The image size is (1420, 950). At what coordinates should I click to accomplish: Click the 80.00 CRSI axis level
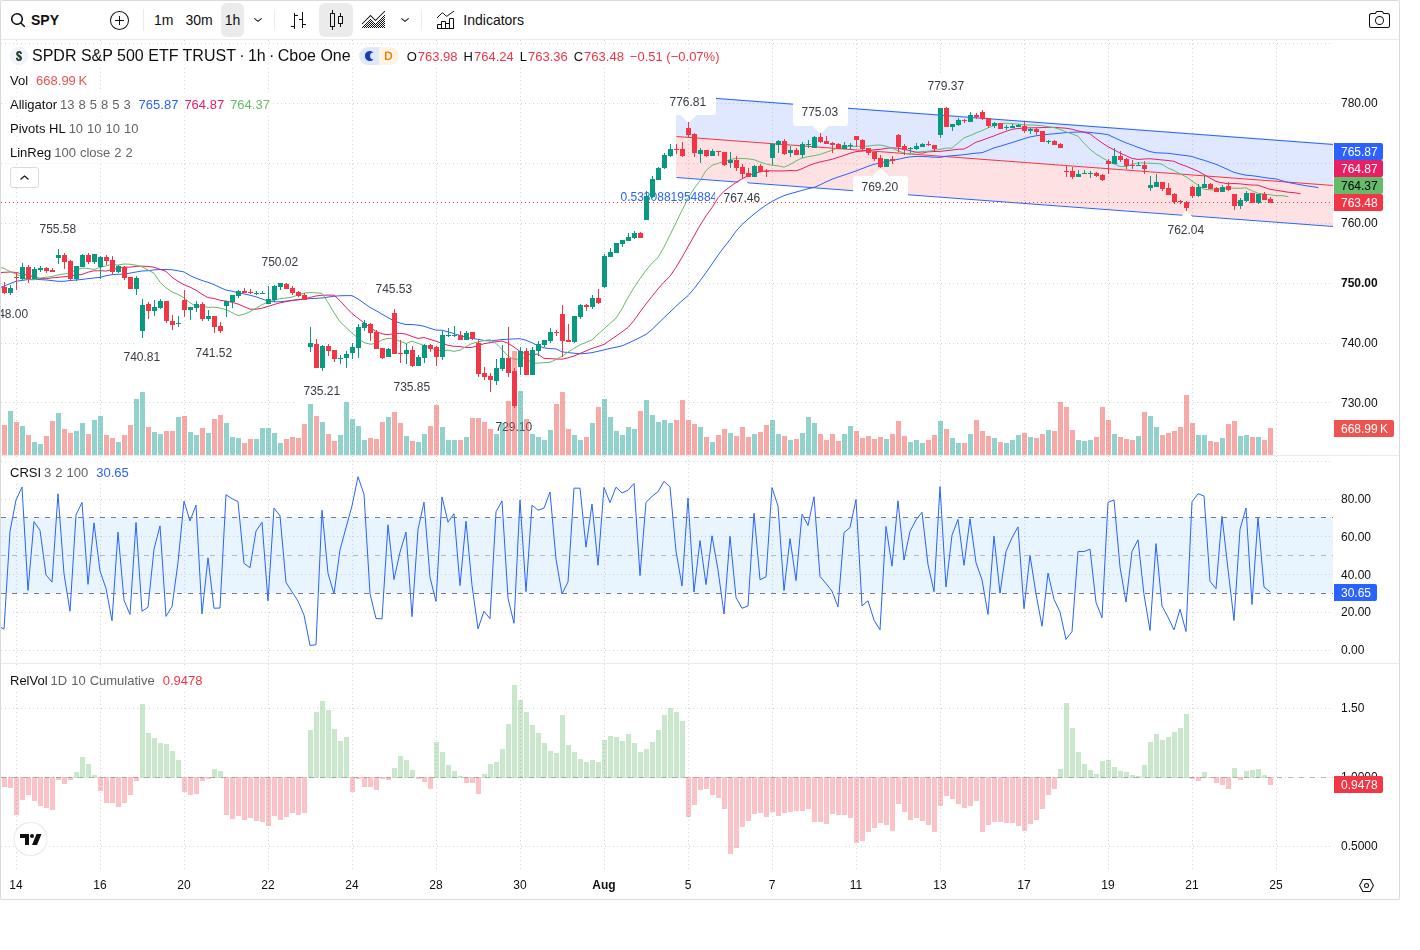1355,499
